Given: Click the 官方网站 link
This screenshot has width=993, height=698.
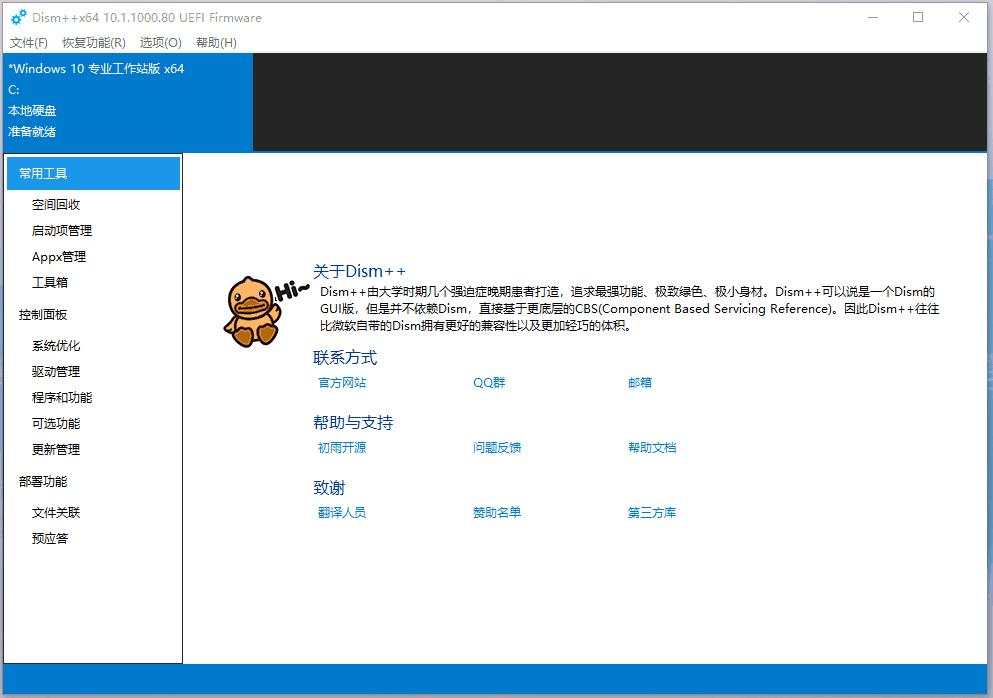Looking at the screenshot, I should [342, 383].
